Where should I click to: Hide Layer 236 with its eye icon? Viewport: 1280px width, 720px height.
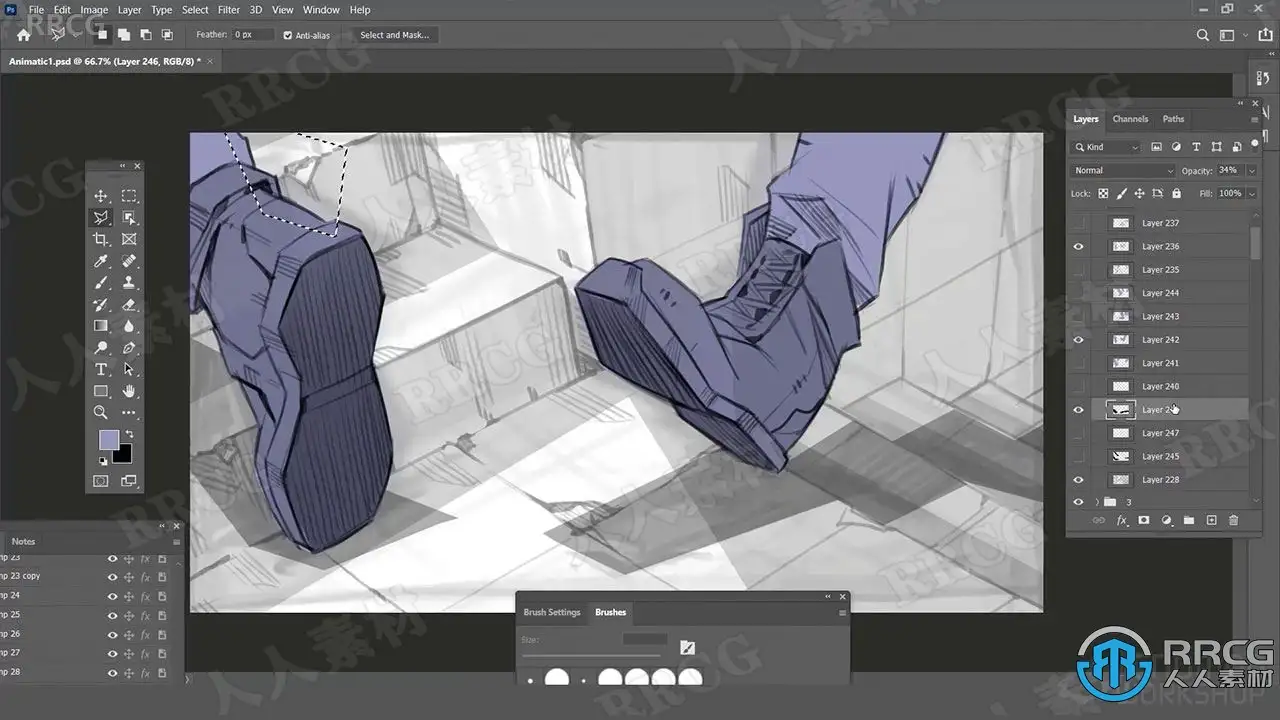pyautogui.click(x=1078, y=246)
